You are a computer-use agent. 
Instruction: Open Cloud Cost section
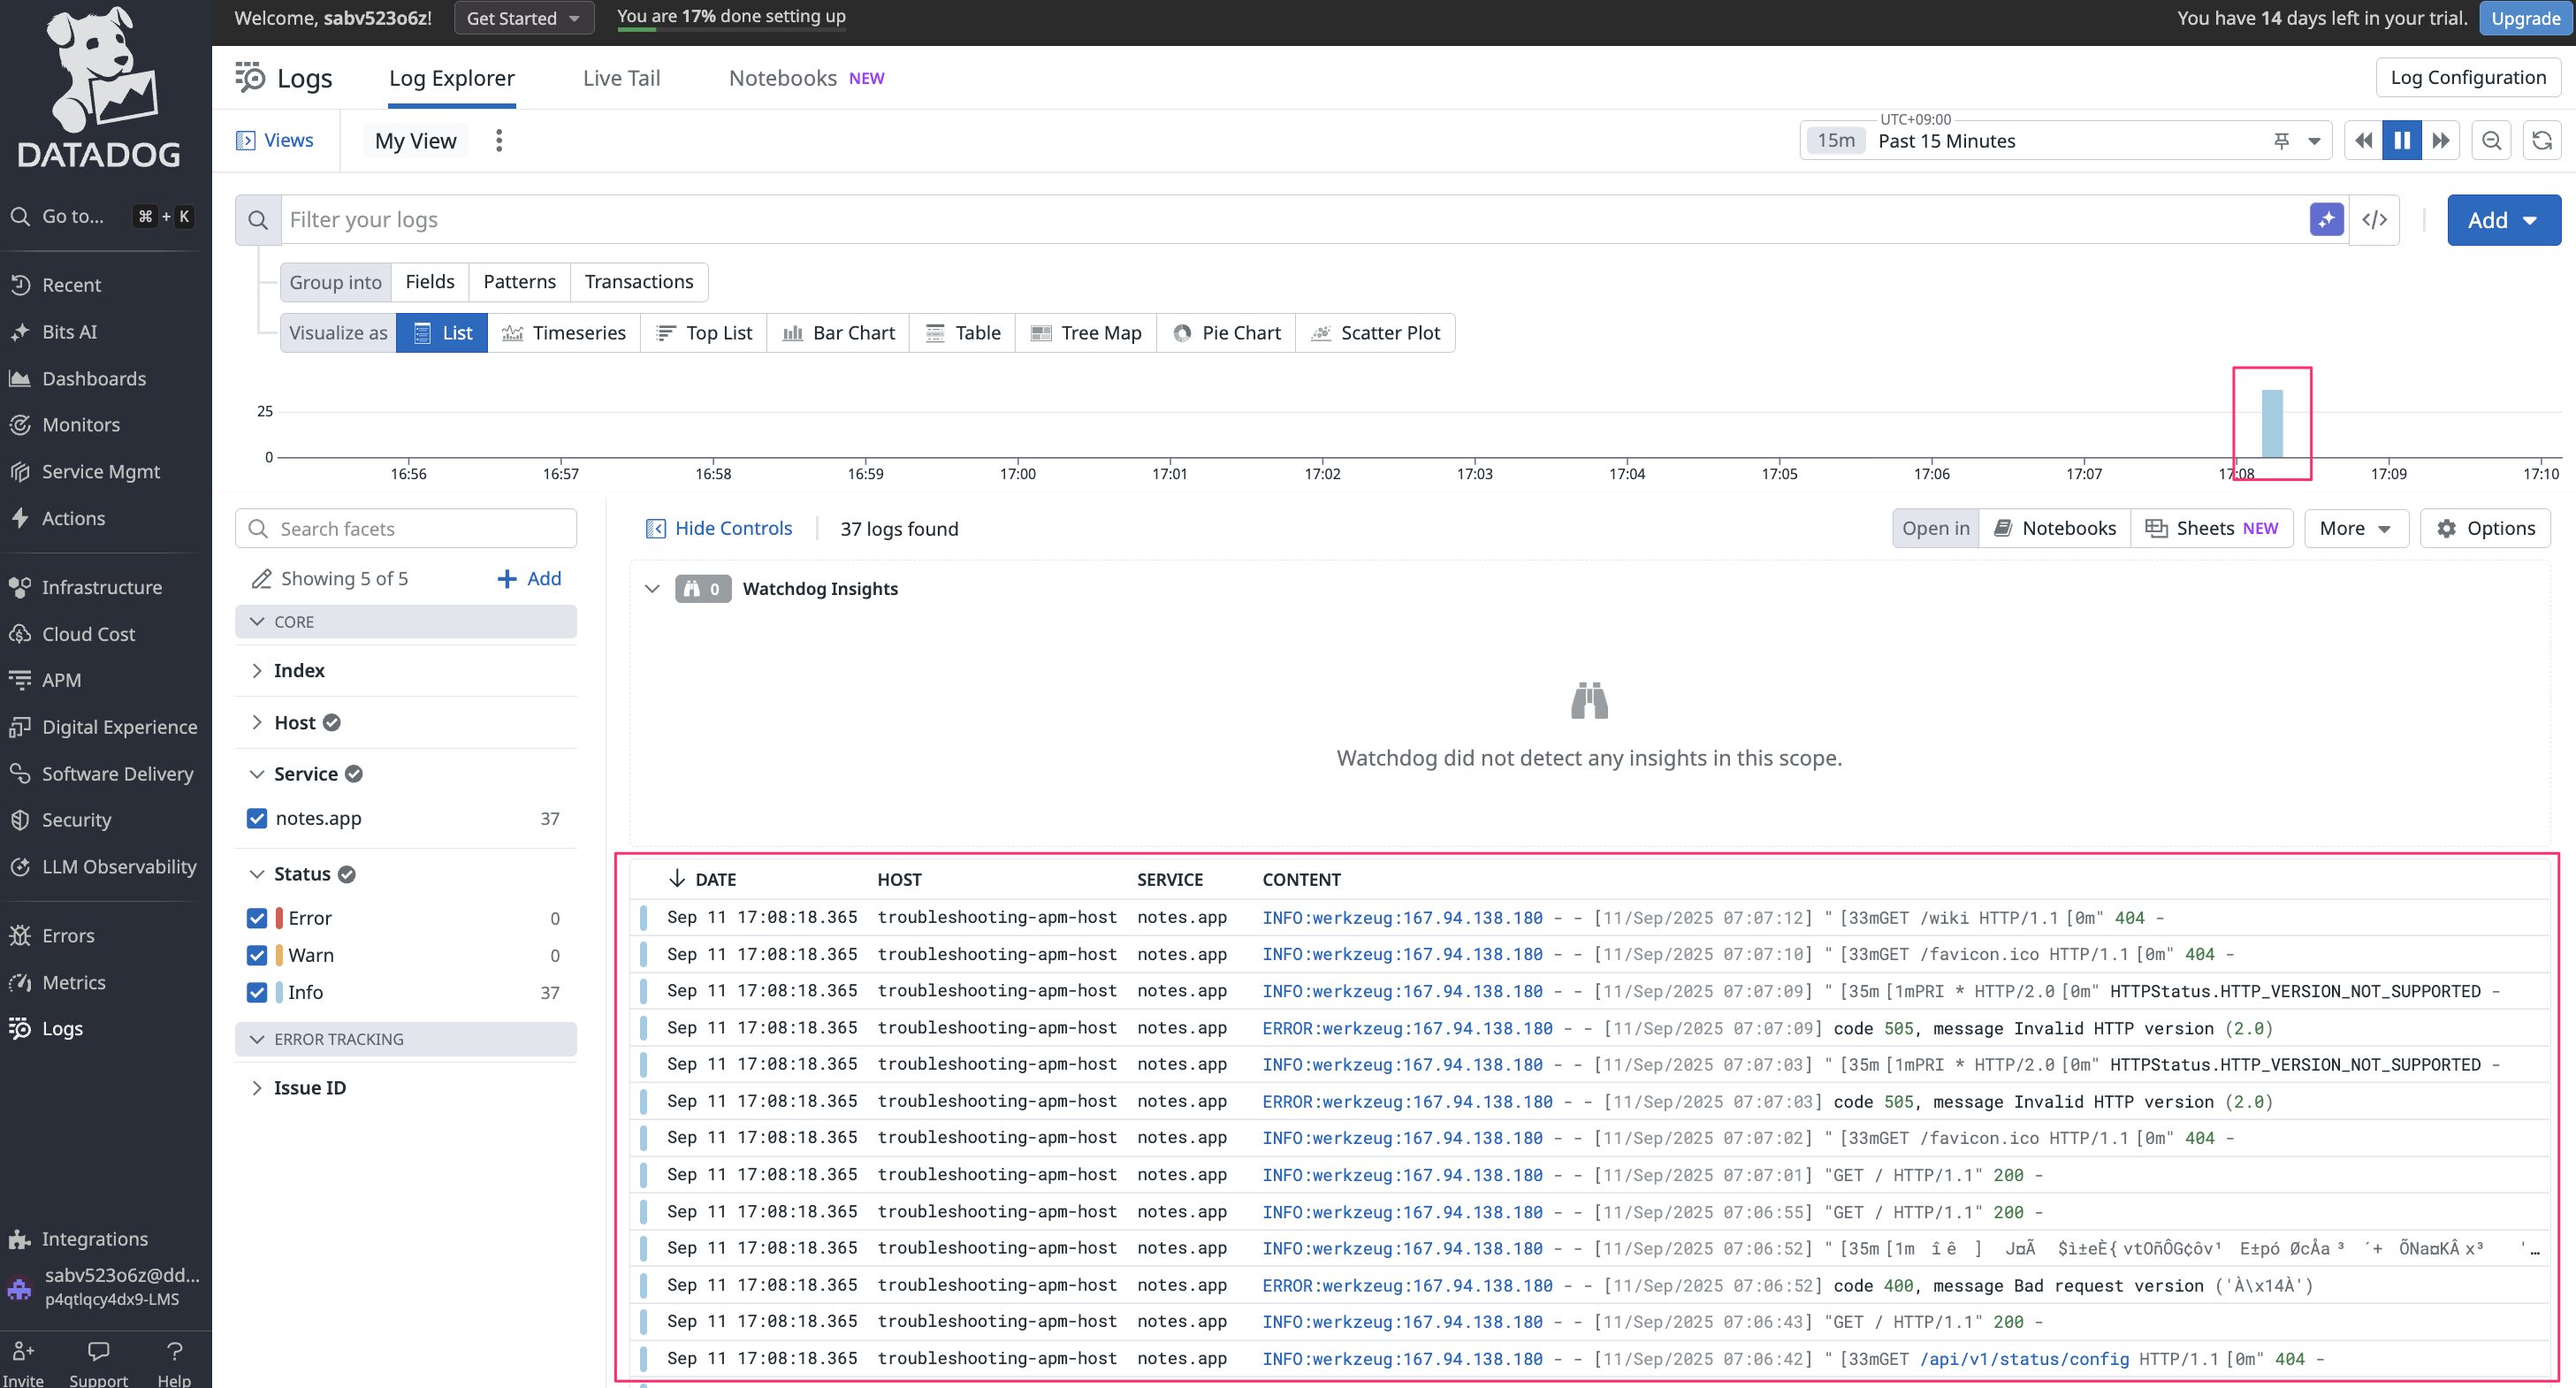tap(88, 634)
